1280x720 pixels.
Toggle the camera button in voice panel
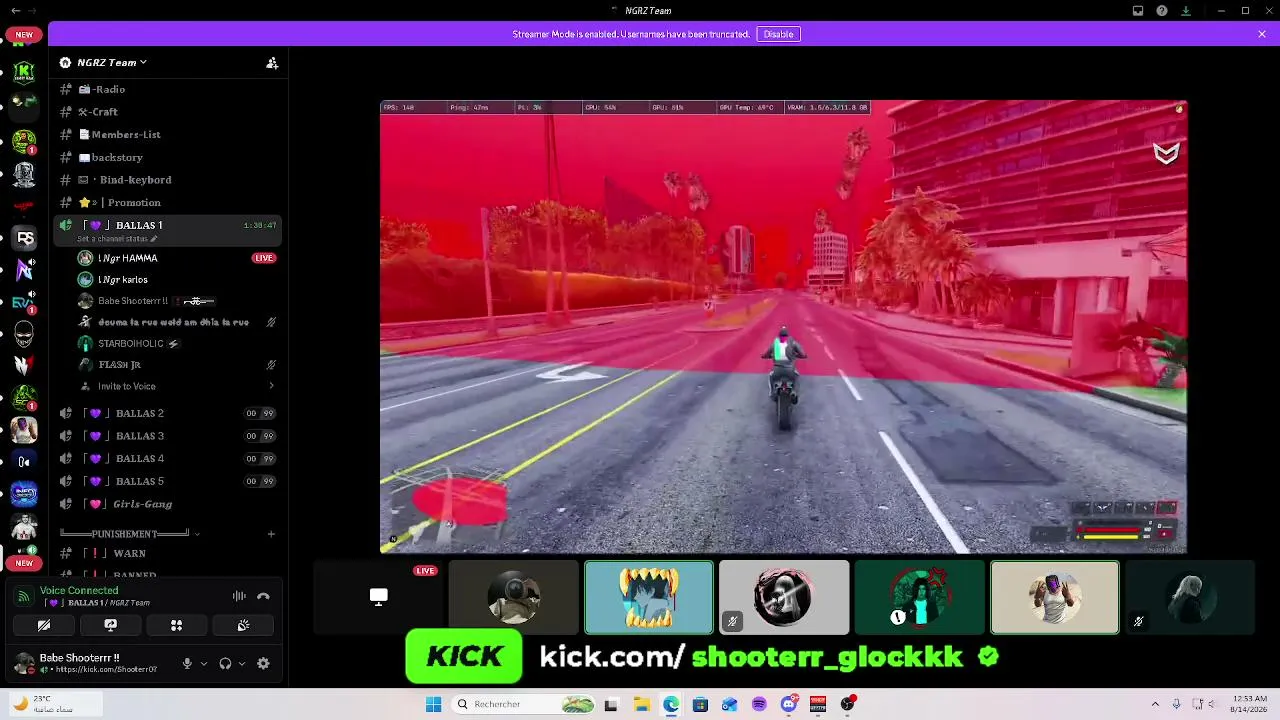tap(44, 625)
